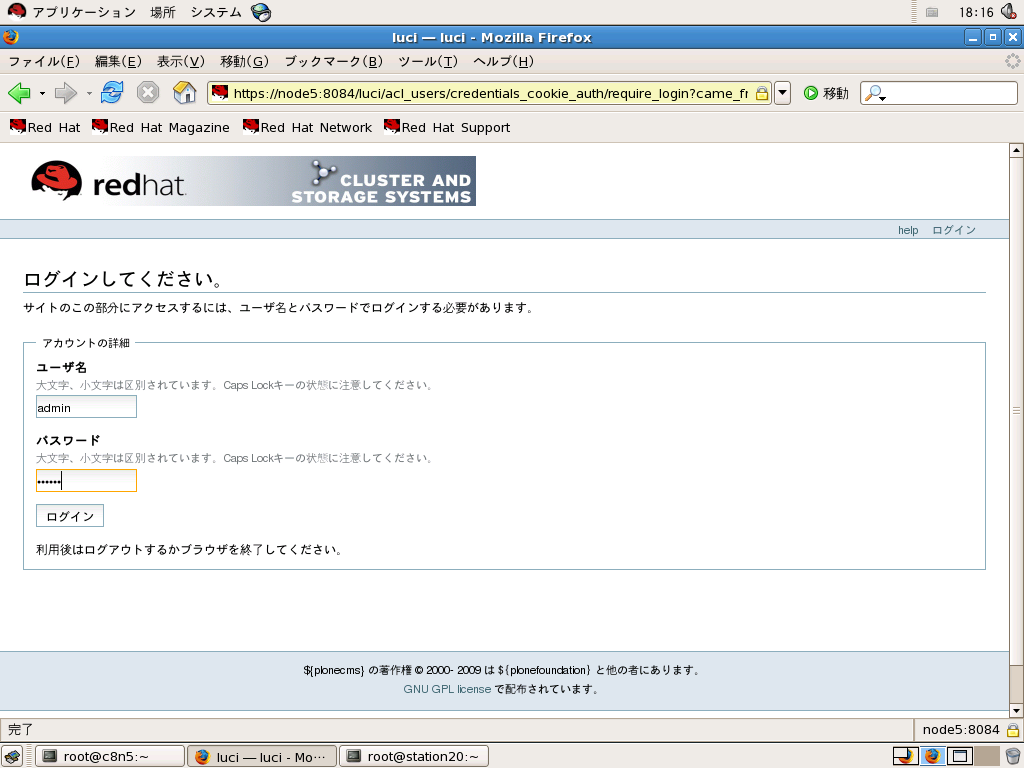Open the ツール(T) menu
The image size is (1024, 768).
[x=428, y=61]
